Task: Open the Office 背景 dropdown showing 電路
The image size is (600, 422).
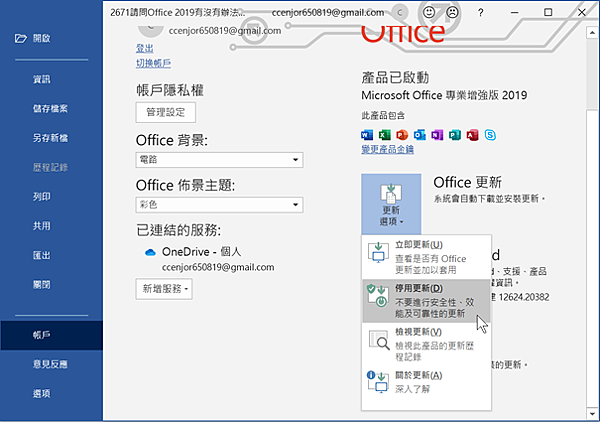Action: [x=219, y=160]
